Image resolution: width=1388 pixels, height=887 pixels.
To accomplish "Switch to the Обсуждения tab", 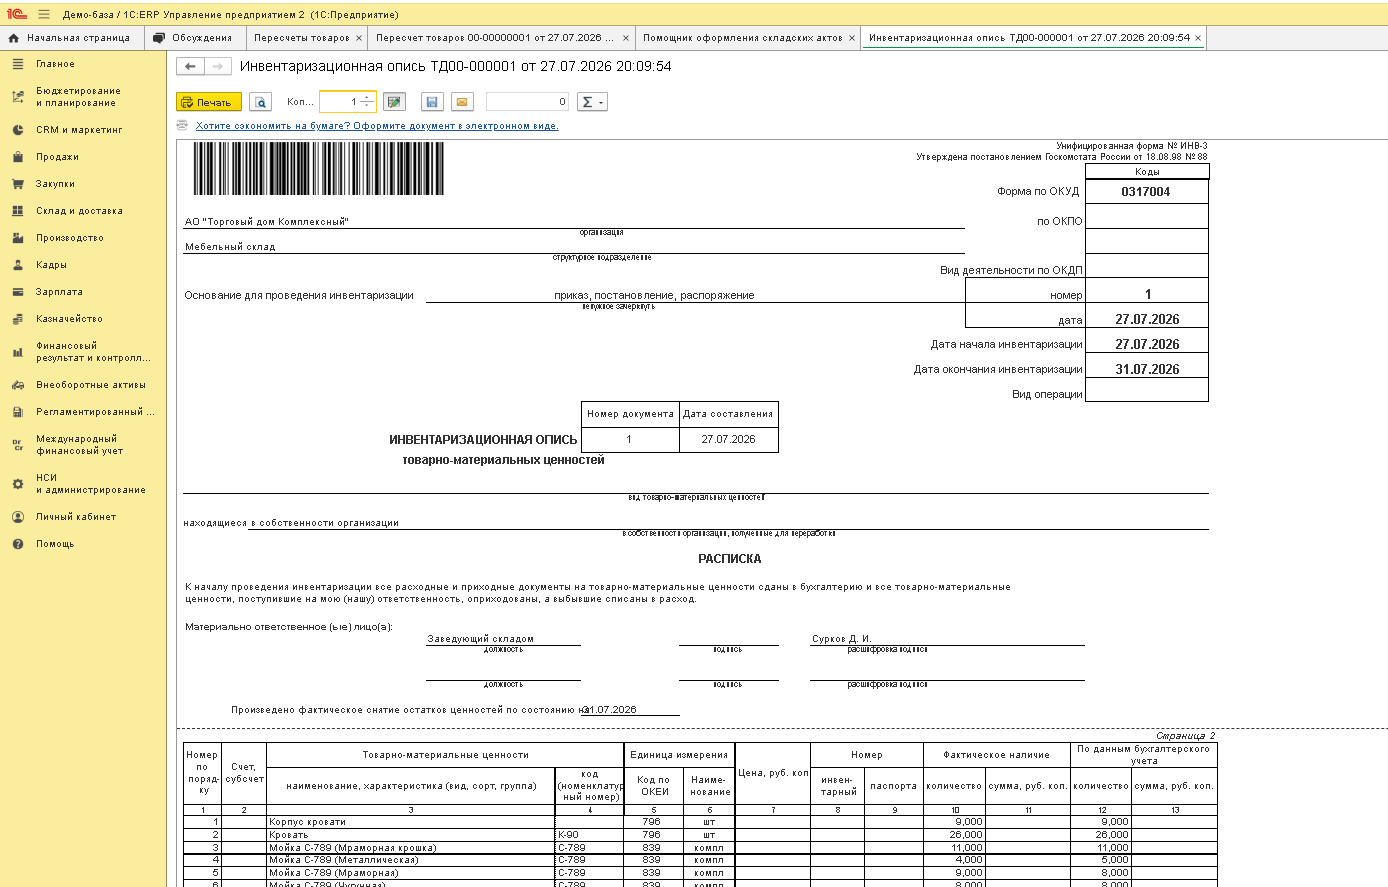I will (x=195, y=38).
